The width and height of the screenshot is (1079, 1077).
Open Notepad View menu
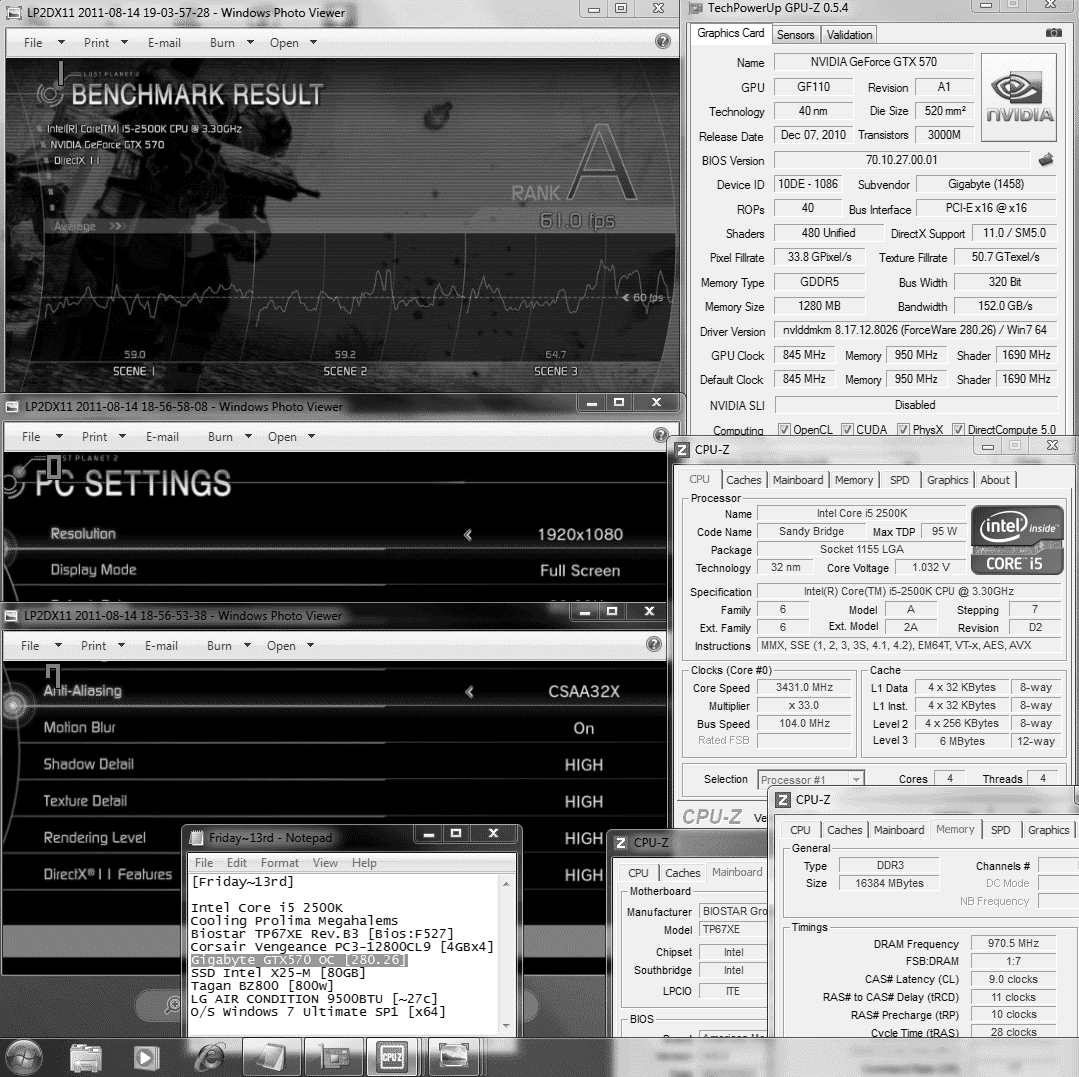coord(325,862)
